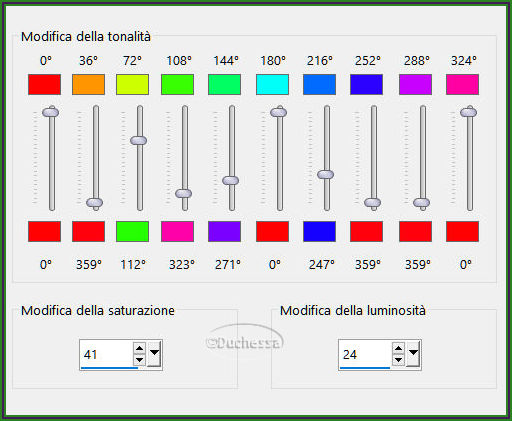Open the saturation value dropdown

pyautogui.click(x=154, y=353)
